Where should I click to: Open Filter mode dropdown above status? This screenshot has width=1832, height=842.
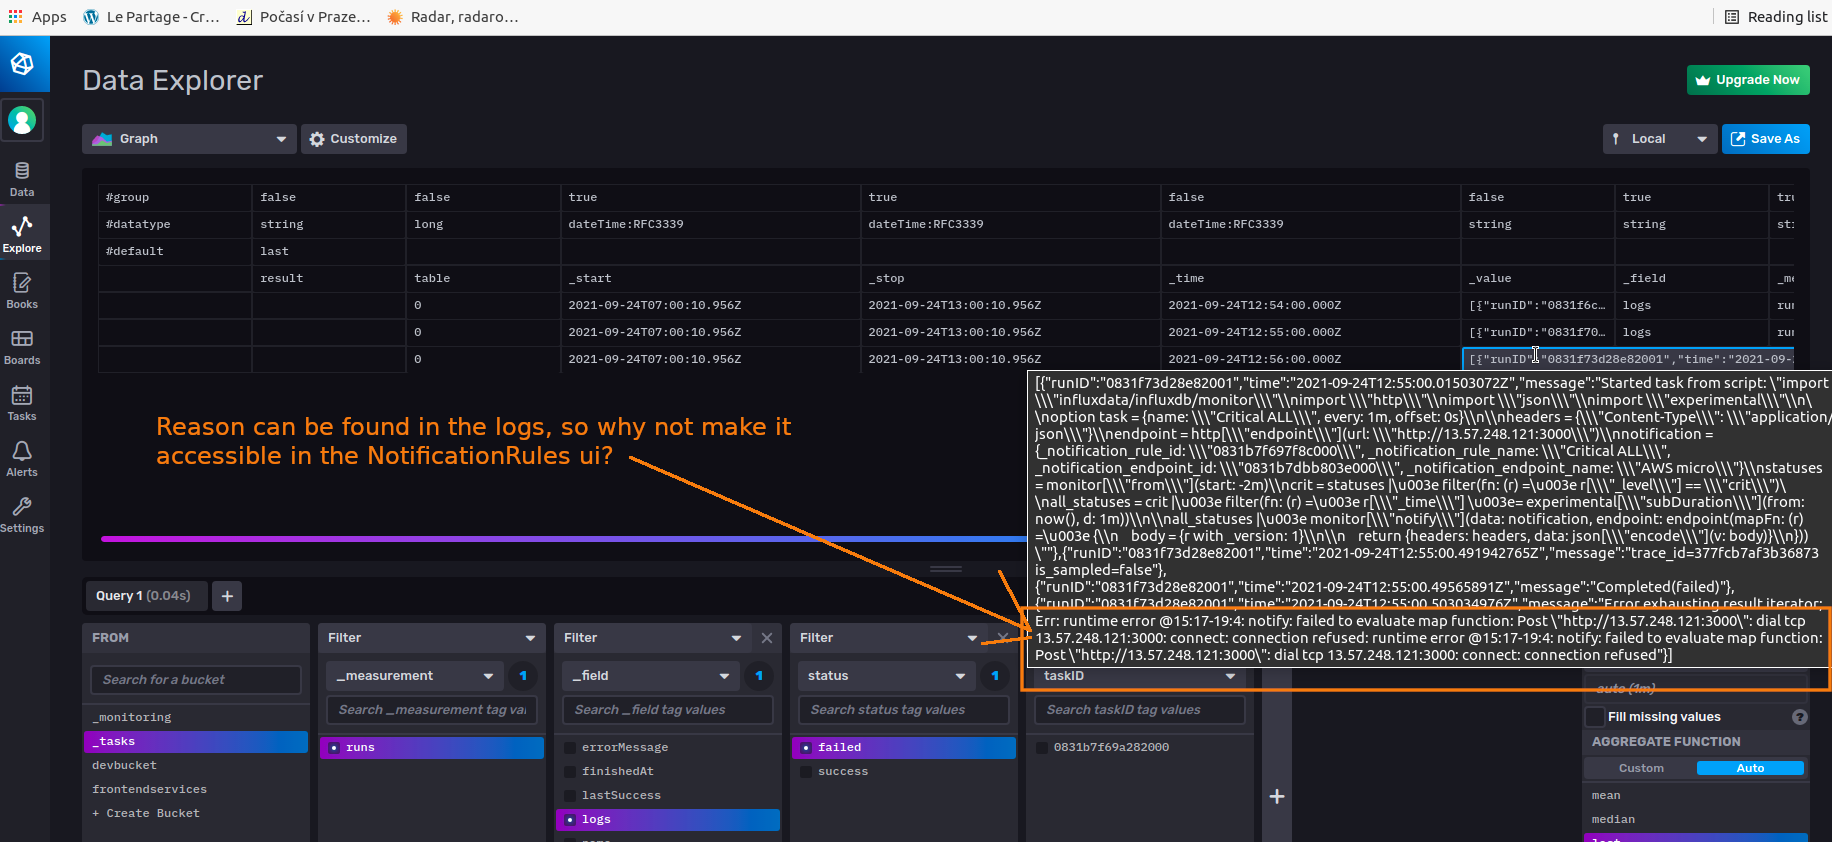tap(889, 638)
